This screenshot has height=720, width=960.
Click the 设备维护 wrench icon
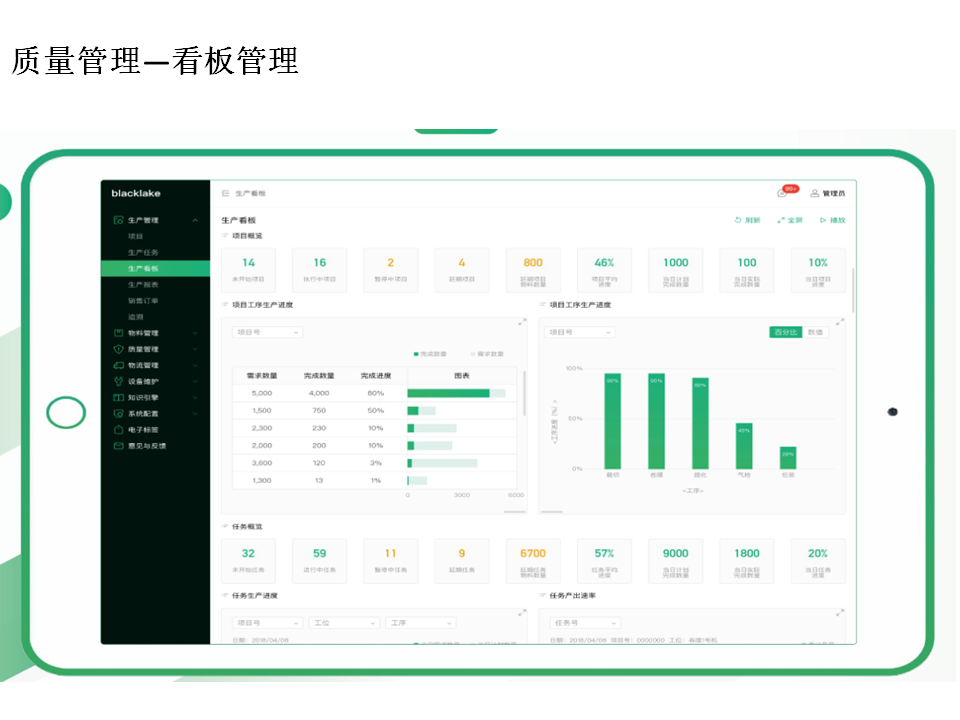pos(118,381)
